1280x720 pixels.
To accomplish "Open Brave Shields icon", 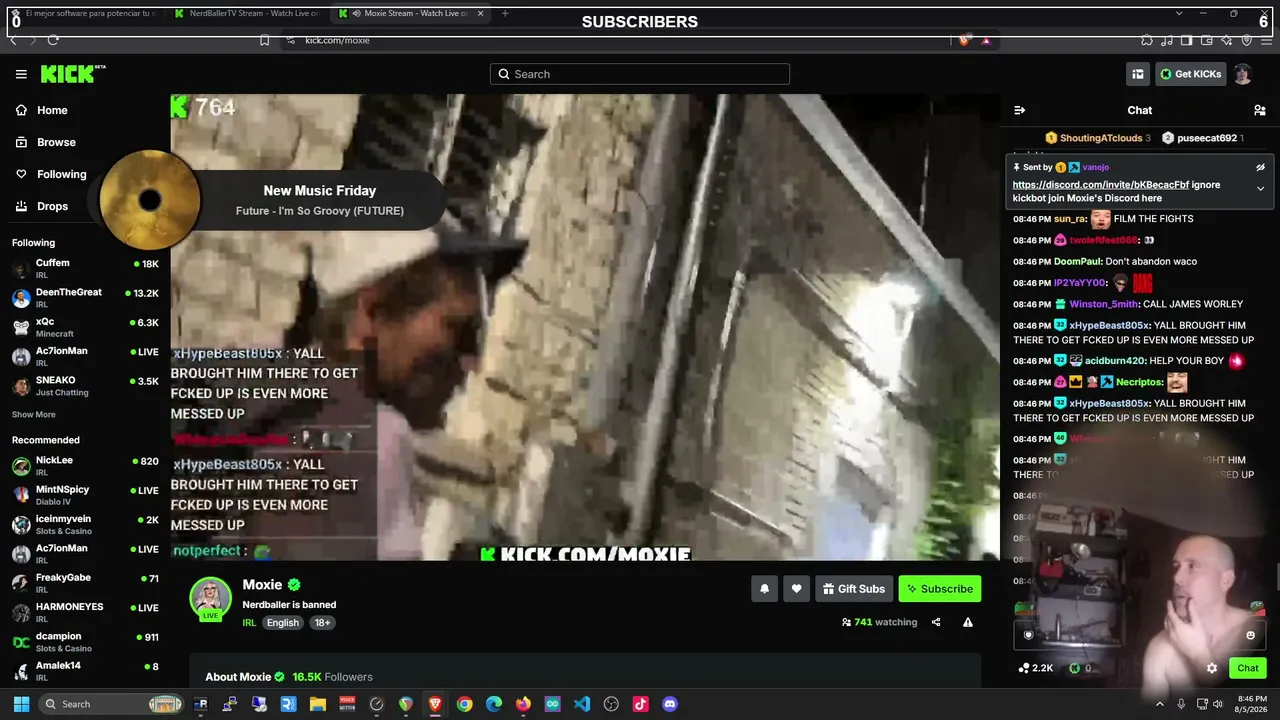I will click(963, 40).
